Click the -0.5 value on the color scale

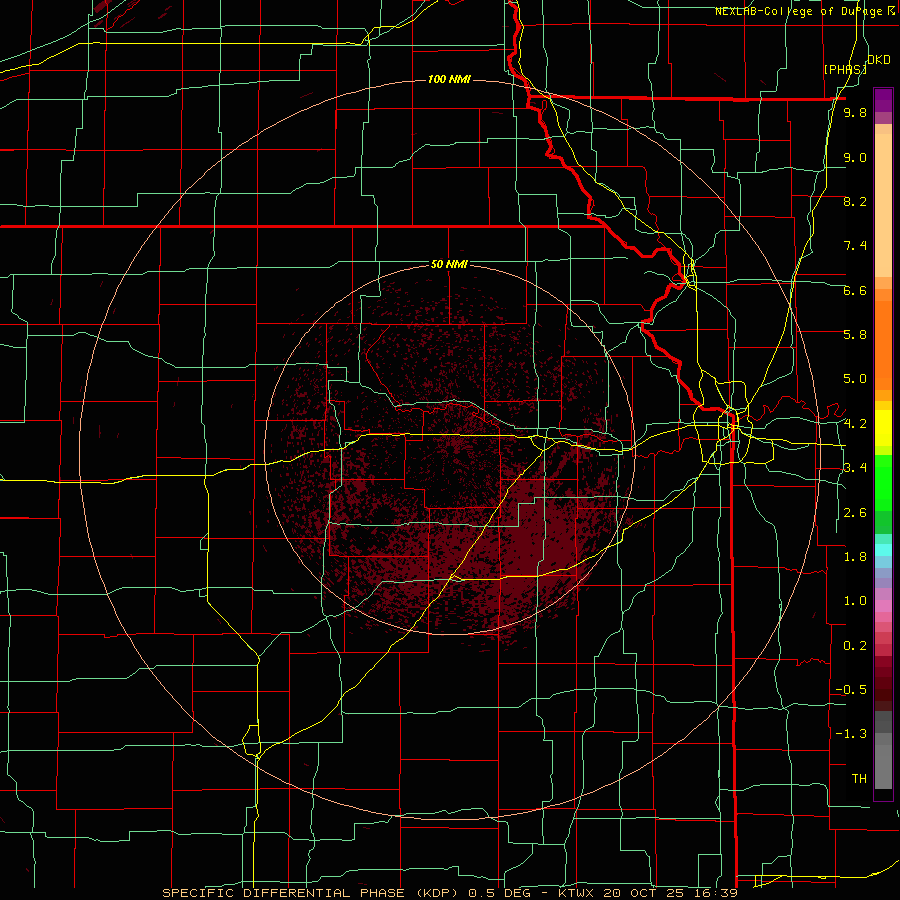tap(851, 689)
